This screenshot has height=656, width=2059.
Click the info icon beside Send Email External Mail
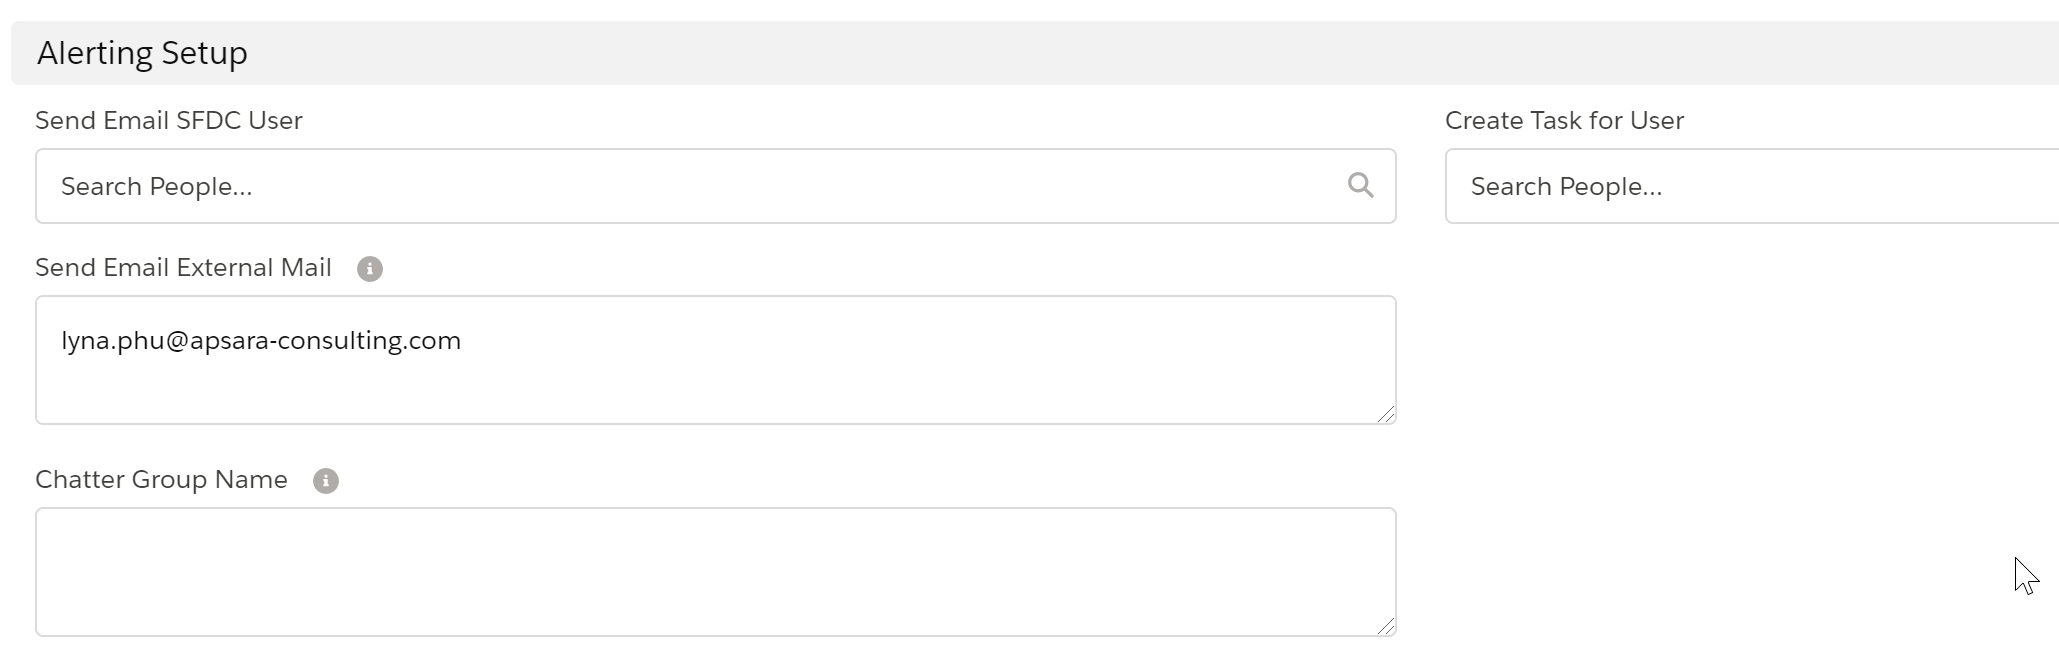click(370, 269)
